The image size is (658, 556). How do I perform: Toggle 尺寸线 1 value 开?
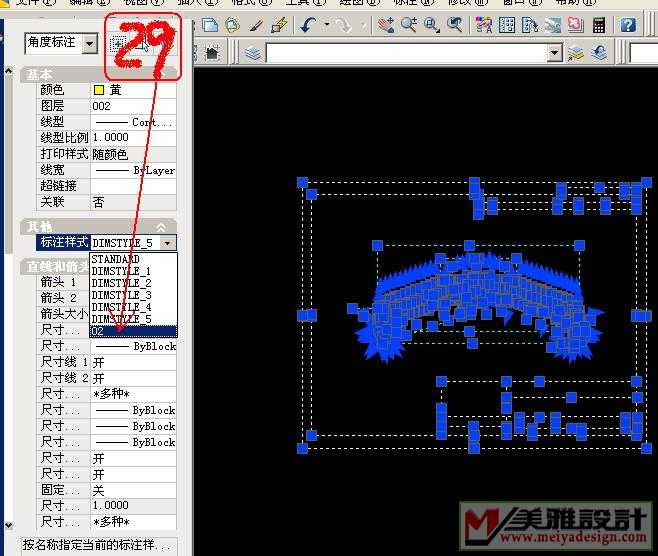133,362
